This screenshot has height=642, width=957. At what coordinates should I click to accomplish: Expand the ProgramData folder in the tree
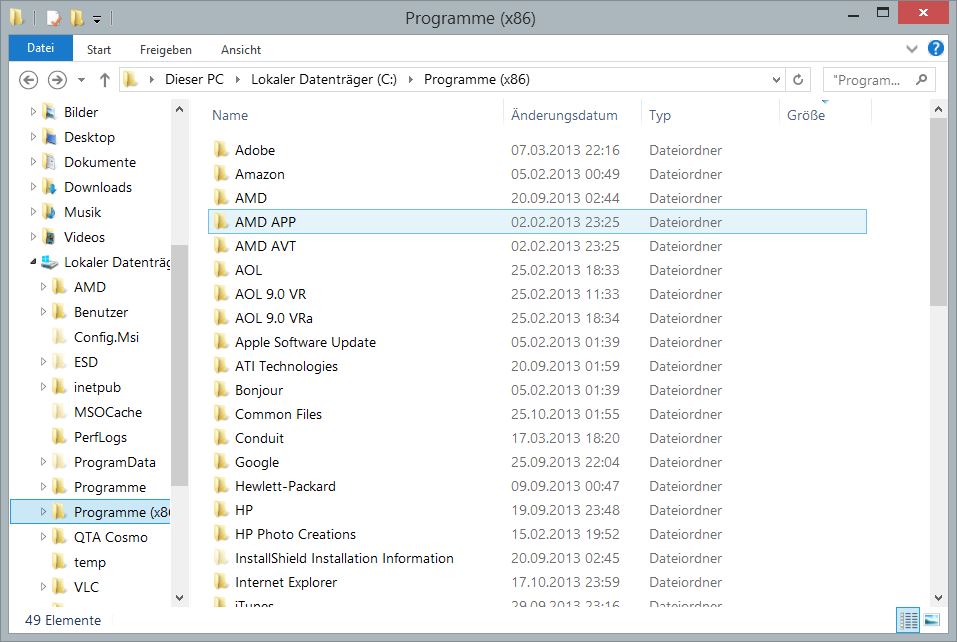click(x=43, y=462)
